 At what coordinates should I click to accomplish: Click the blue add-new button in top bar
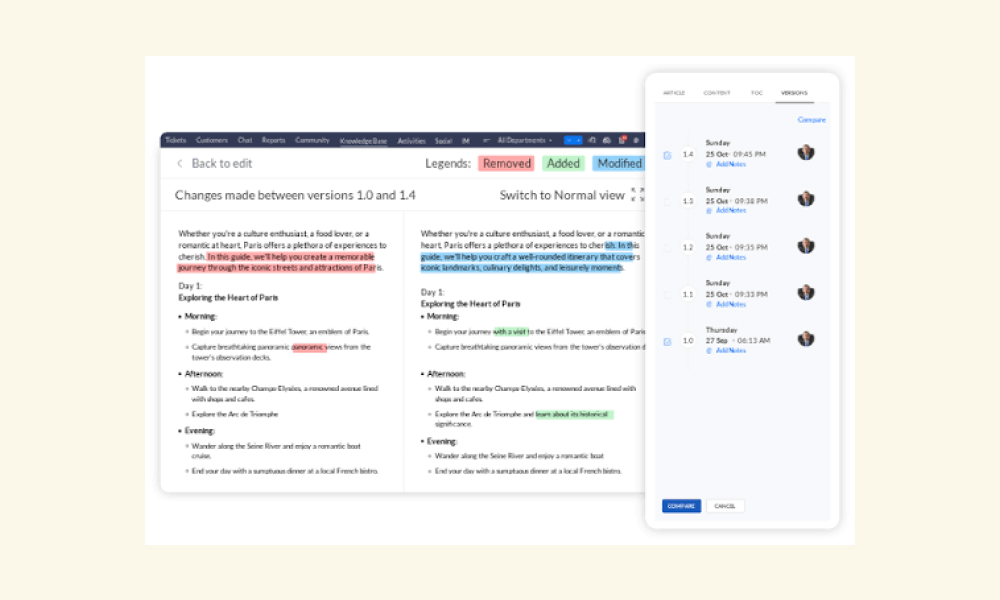point(573,140)
